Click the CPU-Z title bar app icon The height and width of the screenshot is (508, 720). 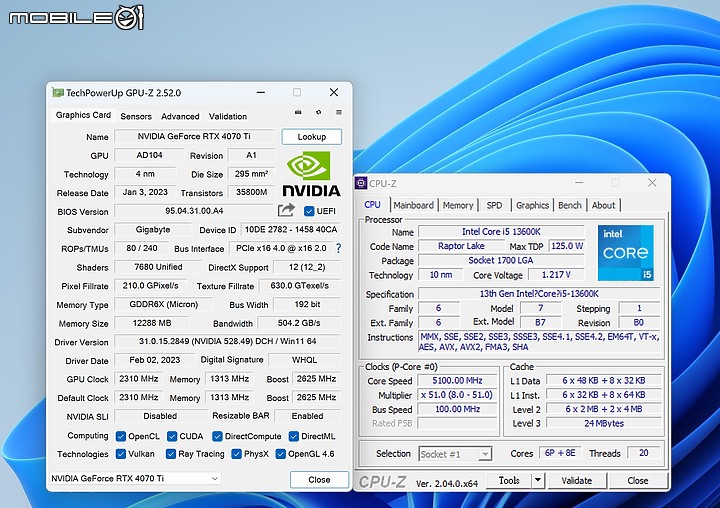coord(361,183)
